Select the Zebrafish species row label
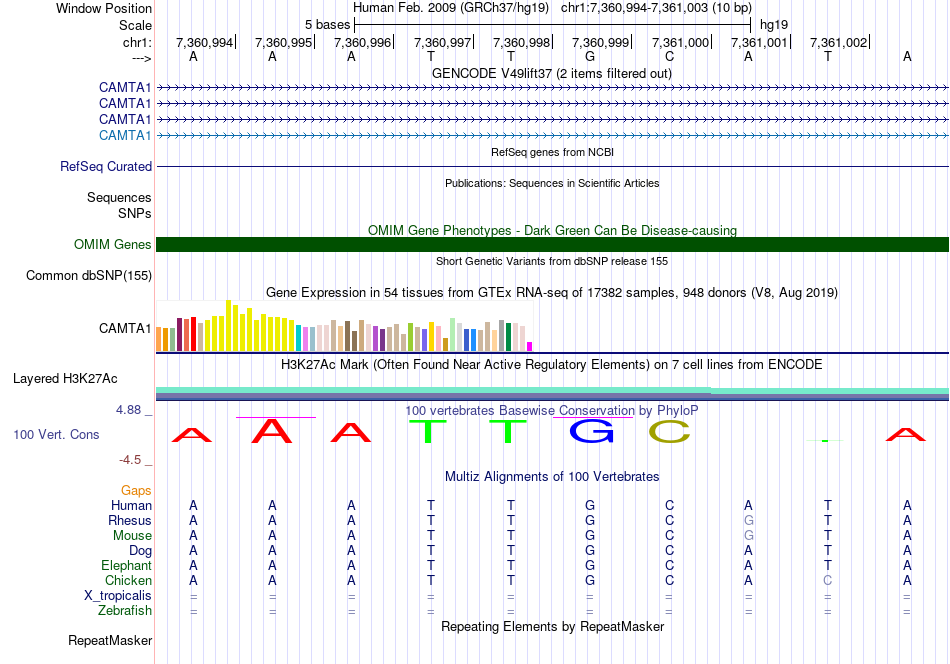 [125, 610]
